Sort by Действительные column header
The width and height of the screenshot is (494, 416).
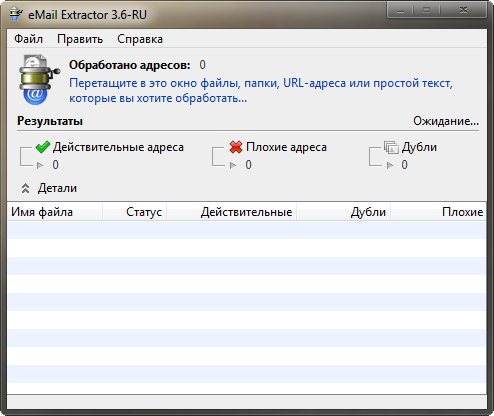(x=232, y=212)
